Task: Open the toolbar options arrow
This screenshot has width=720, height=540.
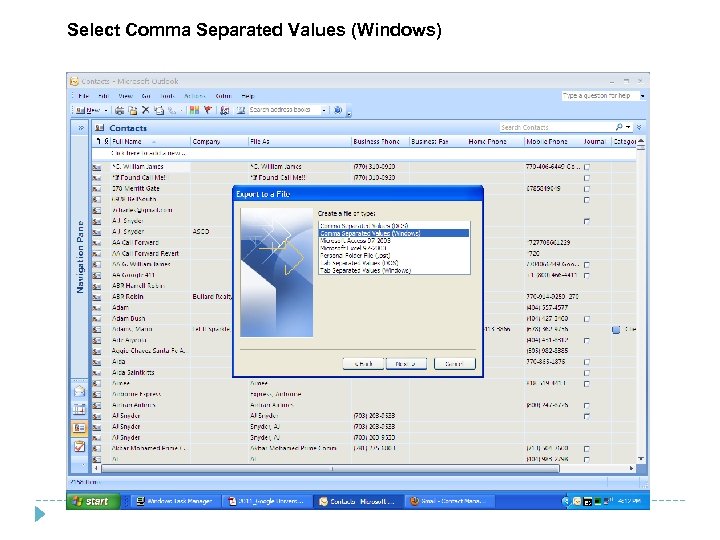Action: [x=349, y=113]
